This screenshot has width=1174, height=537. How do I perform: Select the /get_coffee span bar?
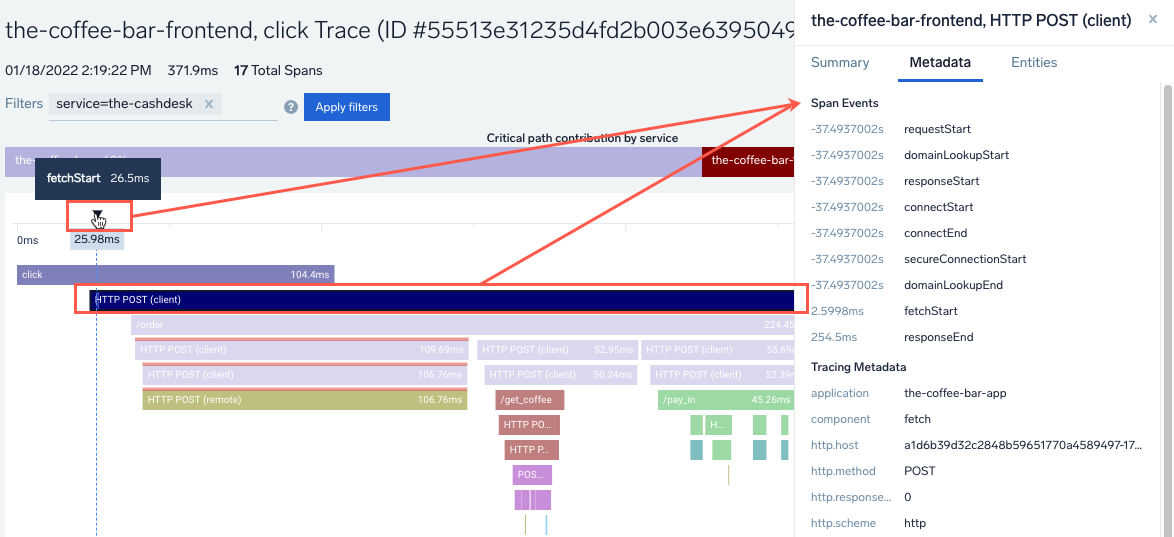(530, 400)
